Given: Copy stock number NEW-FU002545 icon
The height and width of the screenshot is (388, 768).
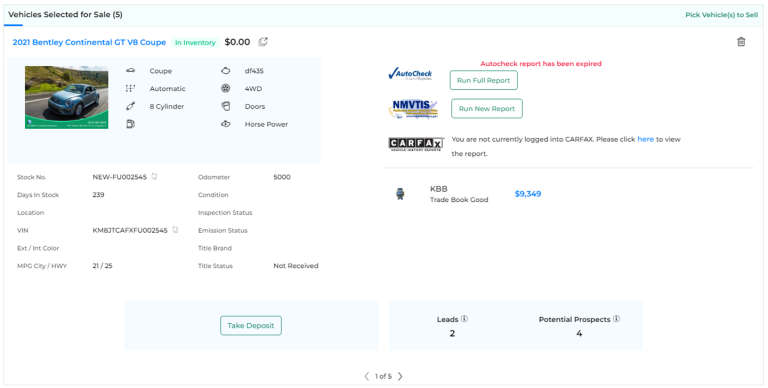Looking at the screenshot, I should coord(154,177).
